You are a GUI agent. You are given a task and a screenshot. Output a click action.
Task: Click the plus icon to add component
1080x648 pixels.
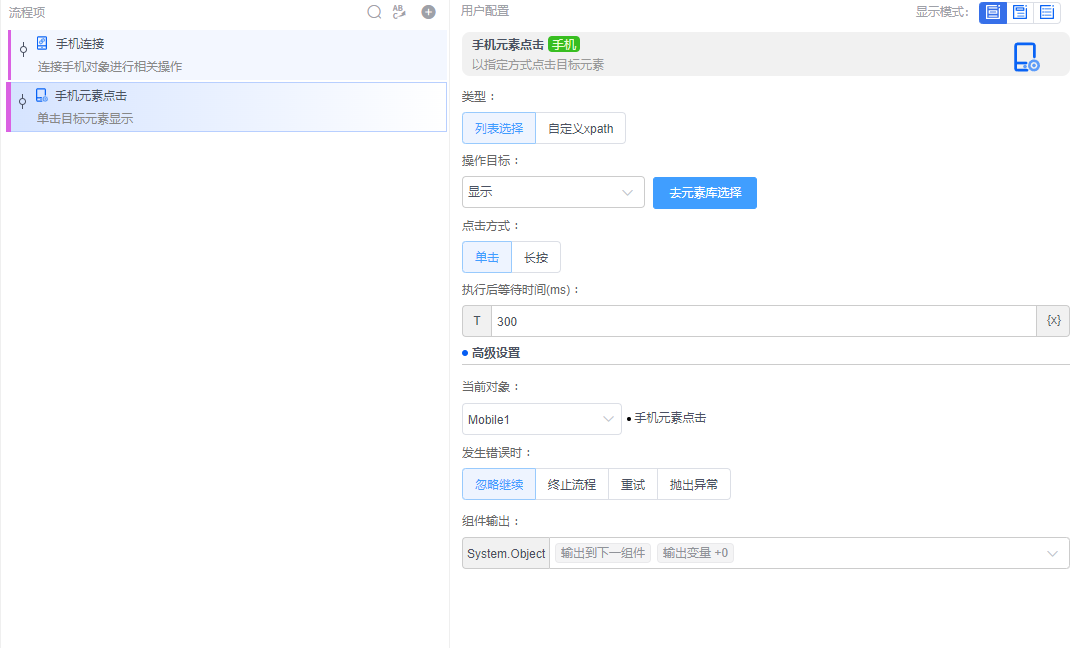(x=428, y=12)
